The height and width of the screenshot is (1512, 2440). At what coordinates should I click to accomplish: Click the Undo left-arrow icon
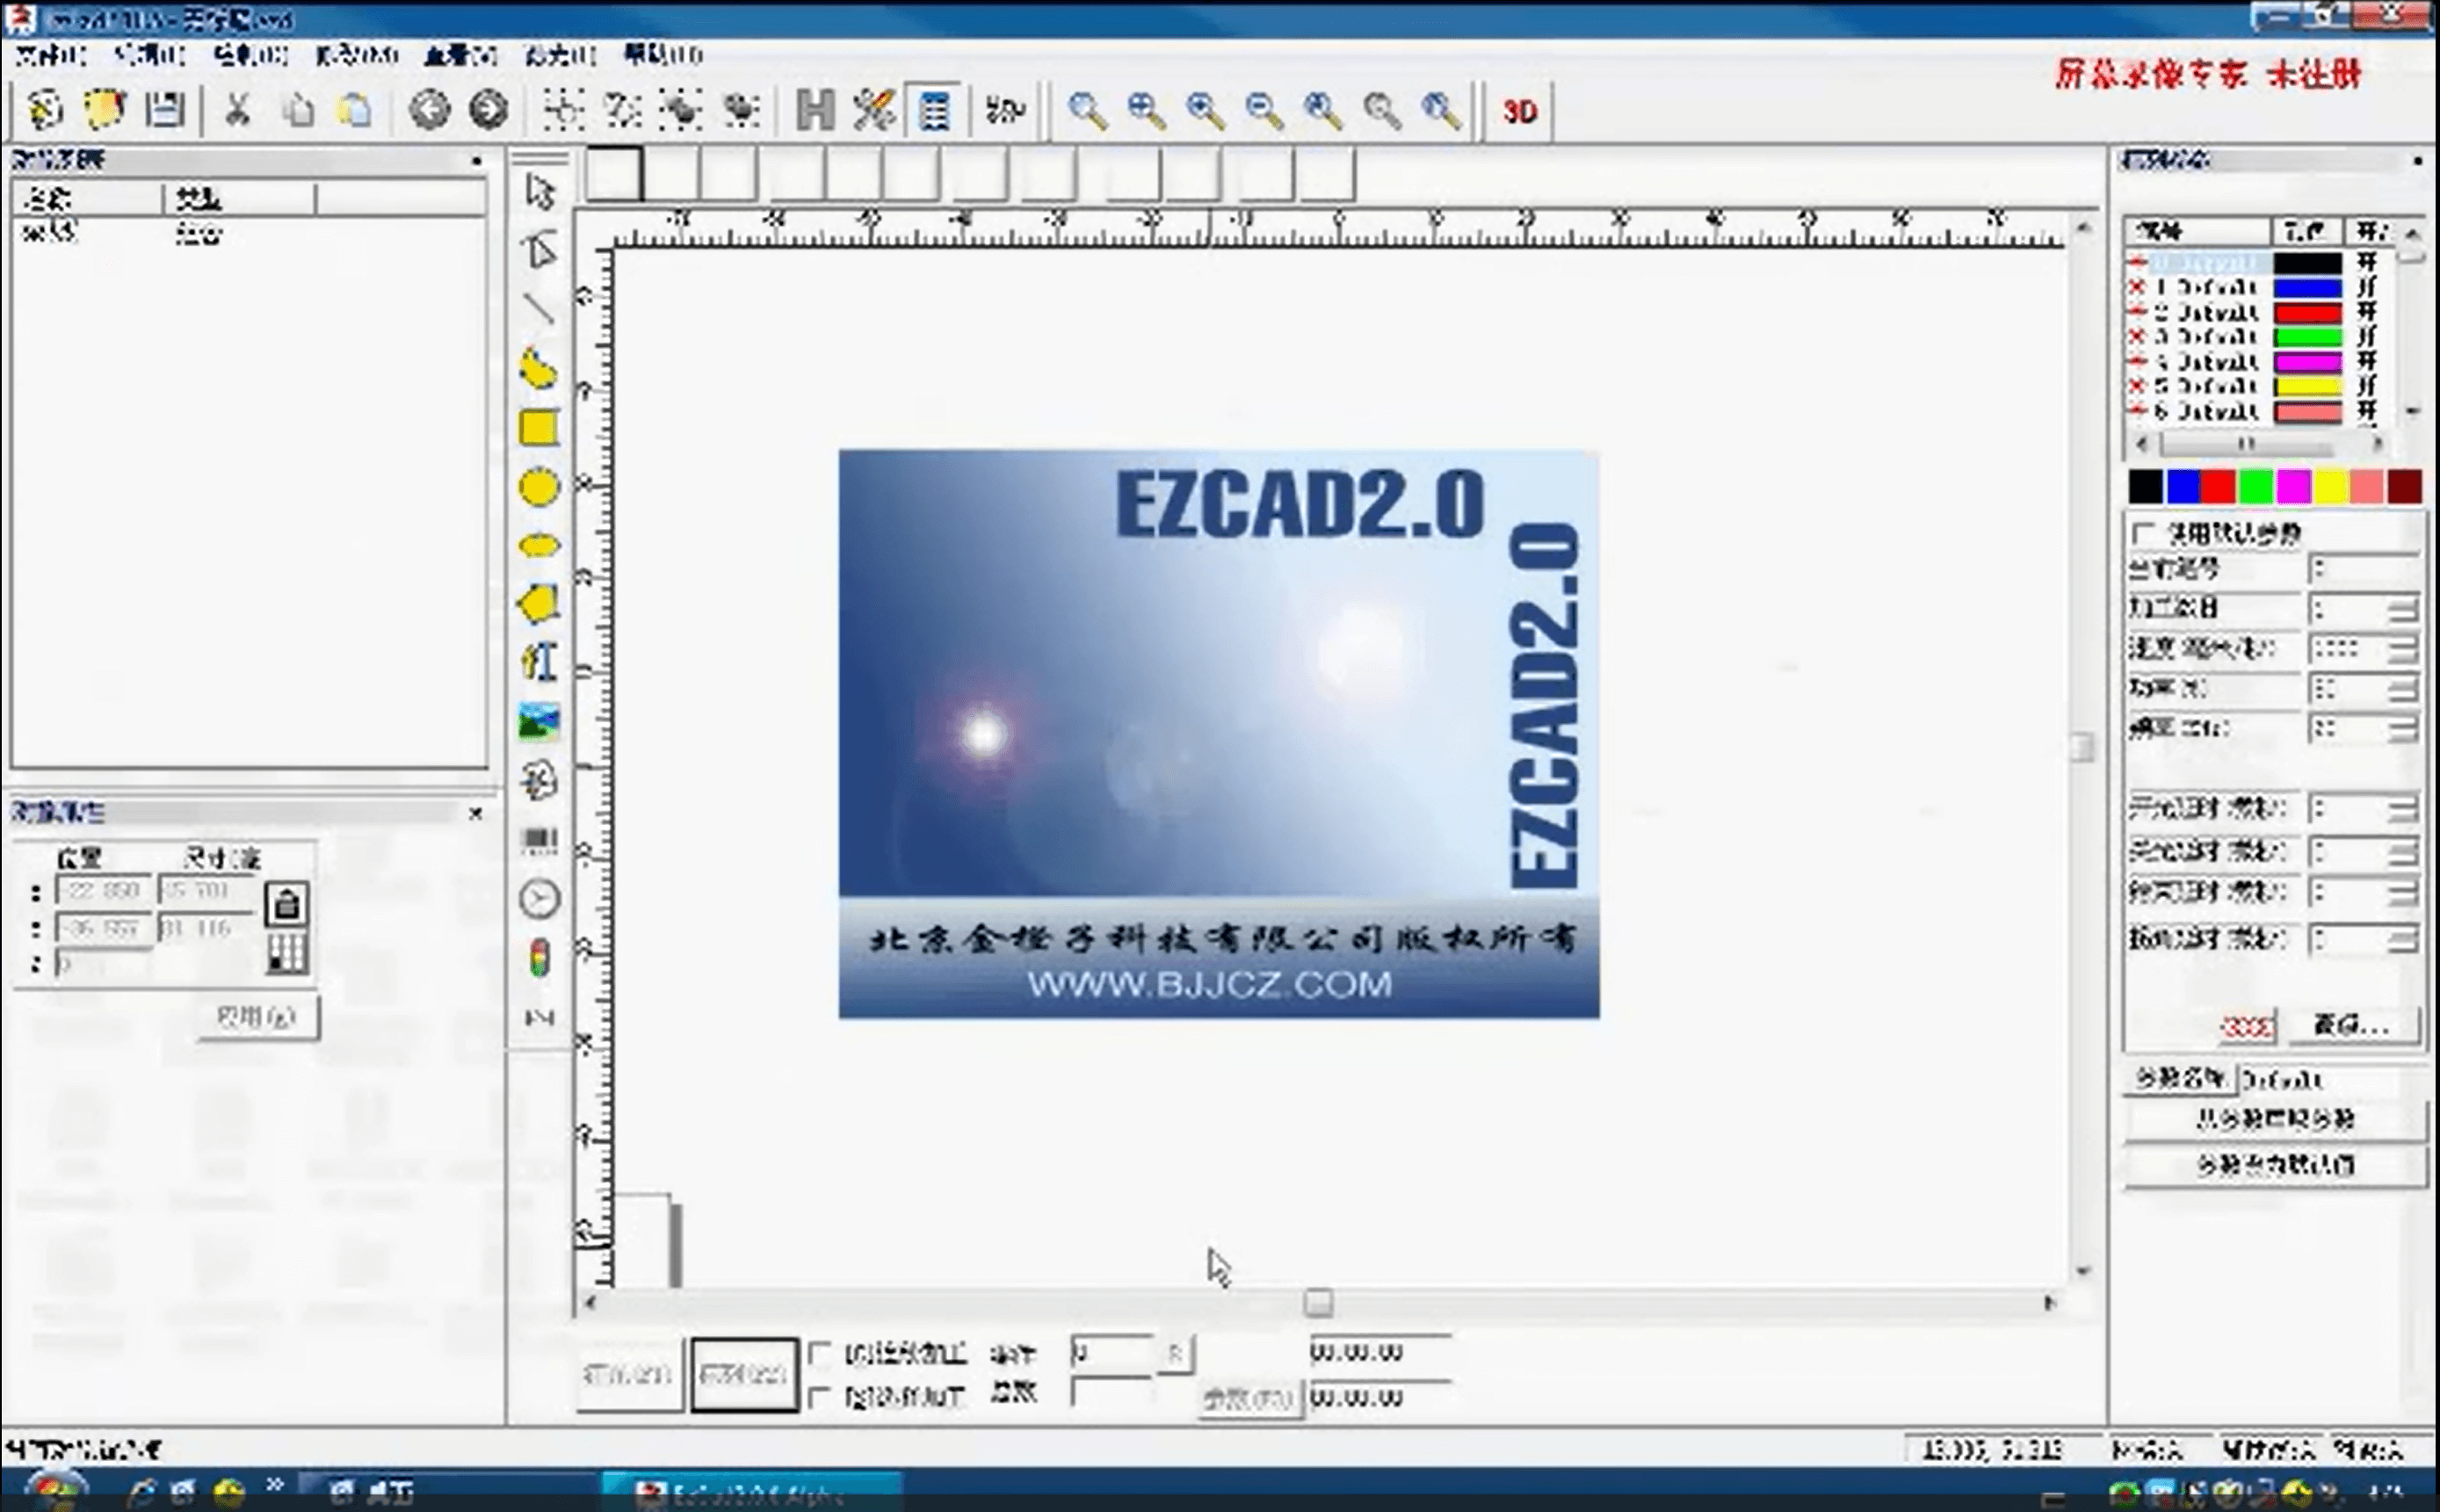tap(430, 110)
